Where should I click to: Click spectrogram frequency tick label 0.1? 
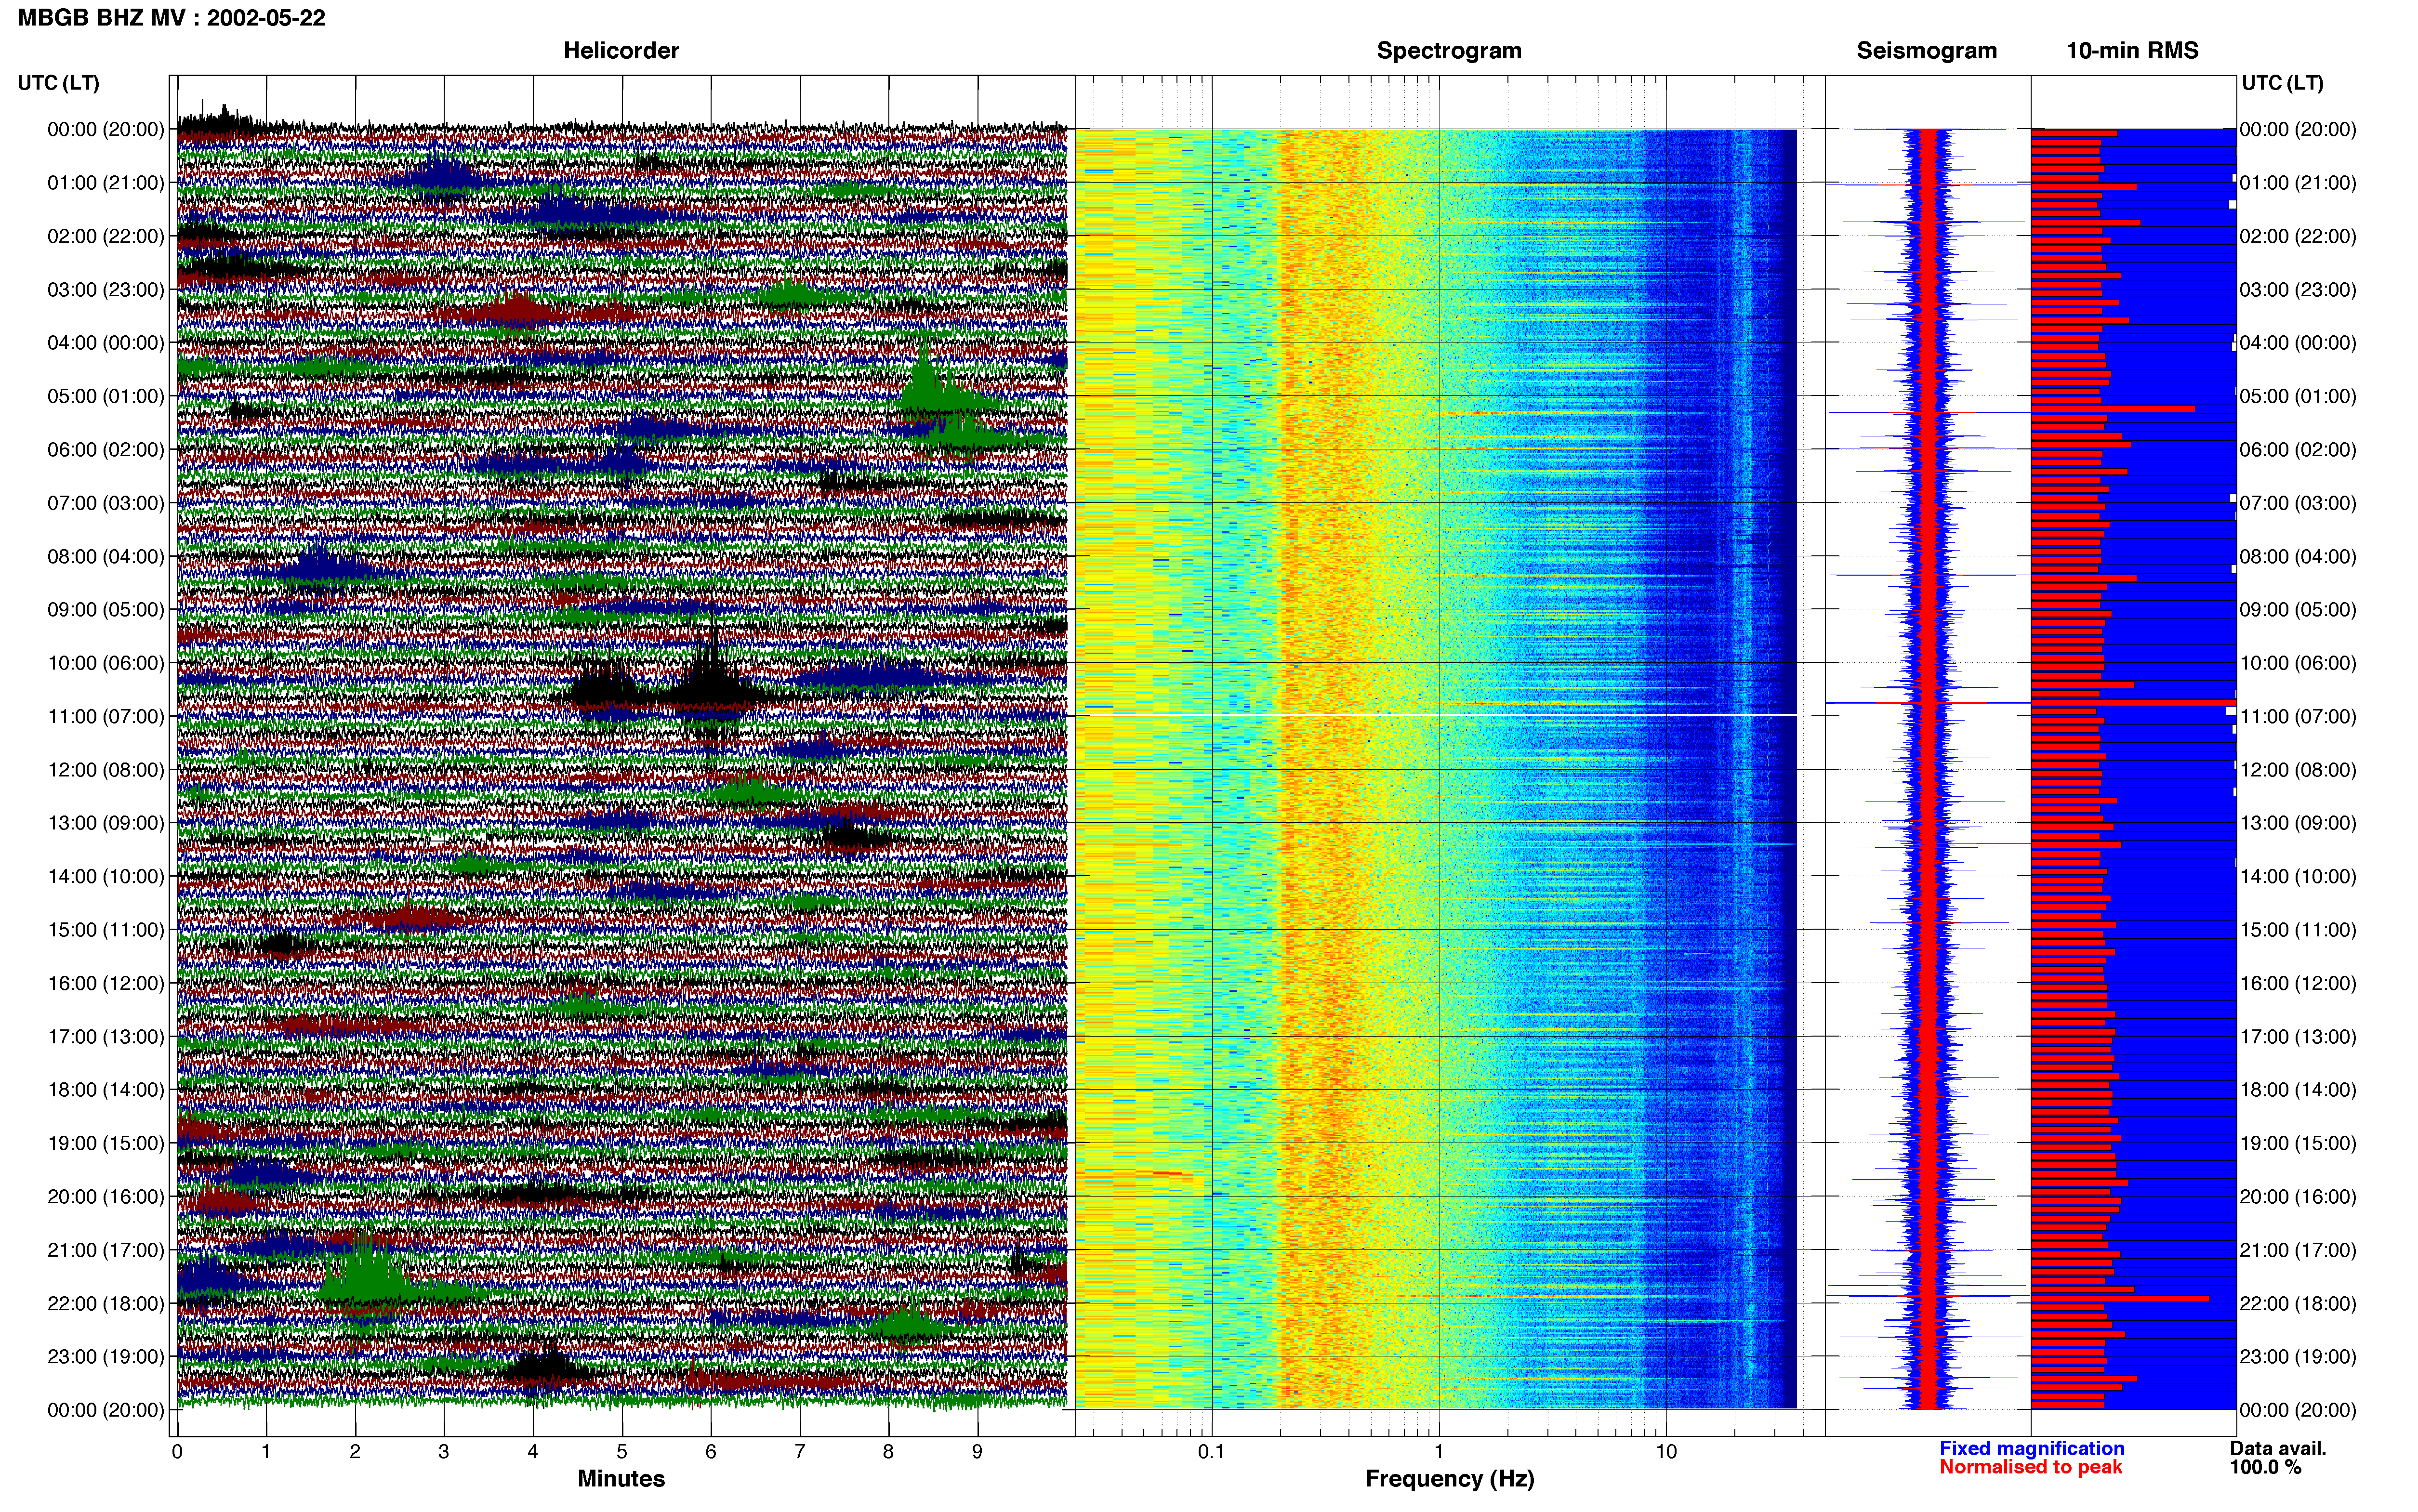click(x=1211, y=1452)
